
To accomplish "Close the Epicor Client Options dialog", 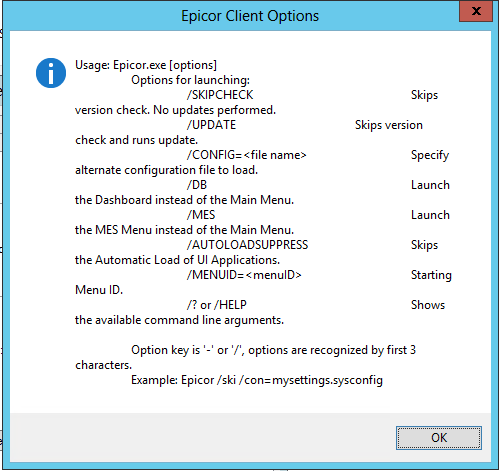I will tap(476, 11).
